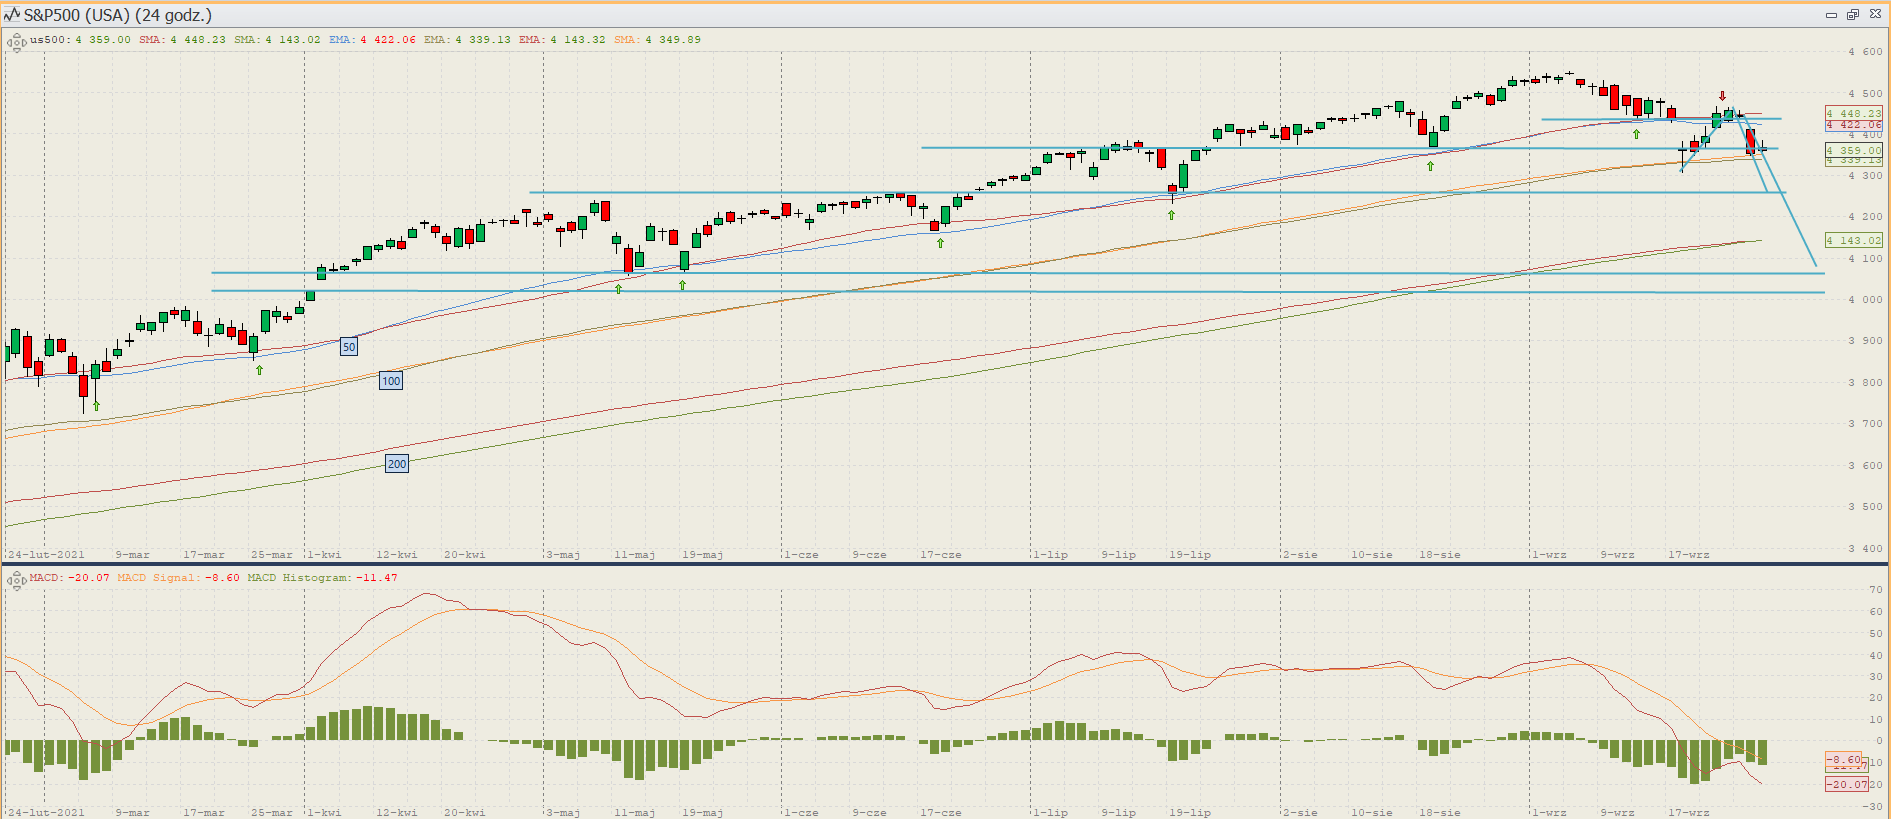
Task: Click the move handle icon beside us500 legend
Action: coord(16,42)
